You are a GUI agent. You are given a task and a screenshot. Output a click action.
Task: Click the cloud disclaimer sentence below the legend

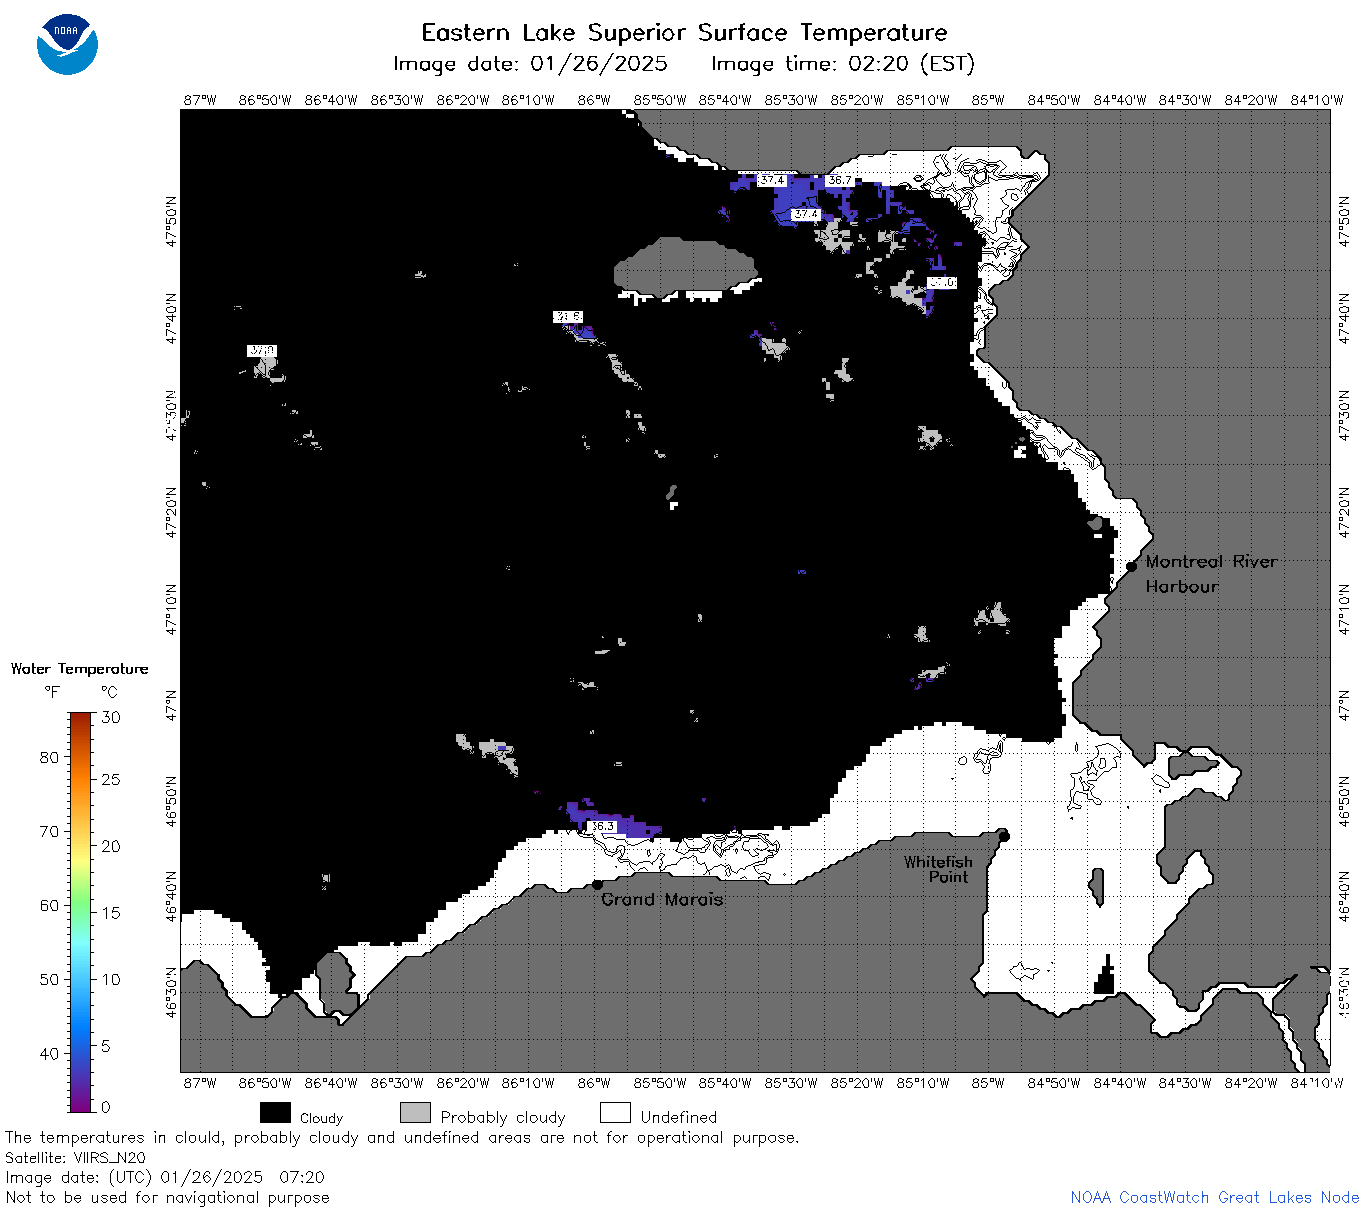tap(402, 1137)
